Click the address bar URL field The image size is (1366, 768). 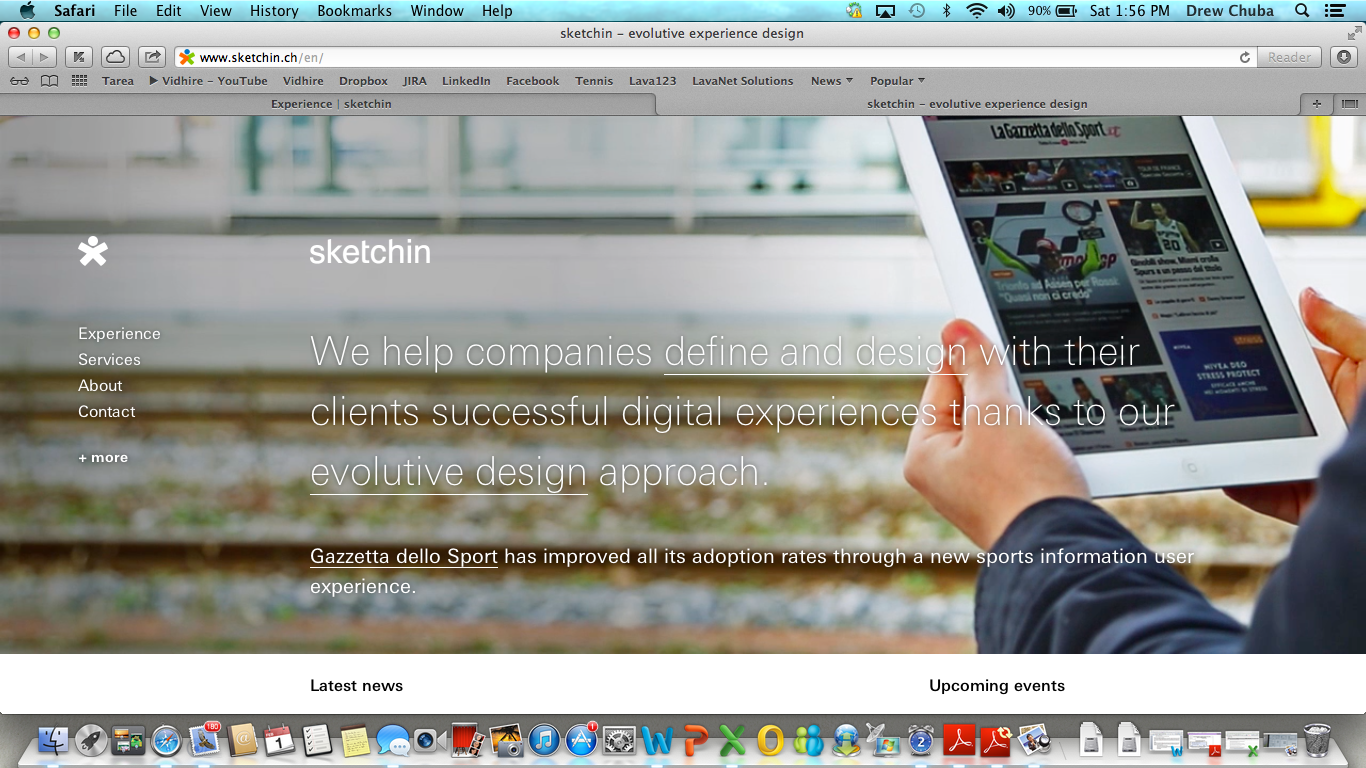tap(700, 57)
